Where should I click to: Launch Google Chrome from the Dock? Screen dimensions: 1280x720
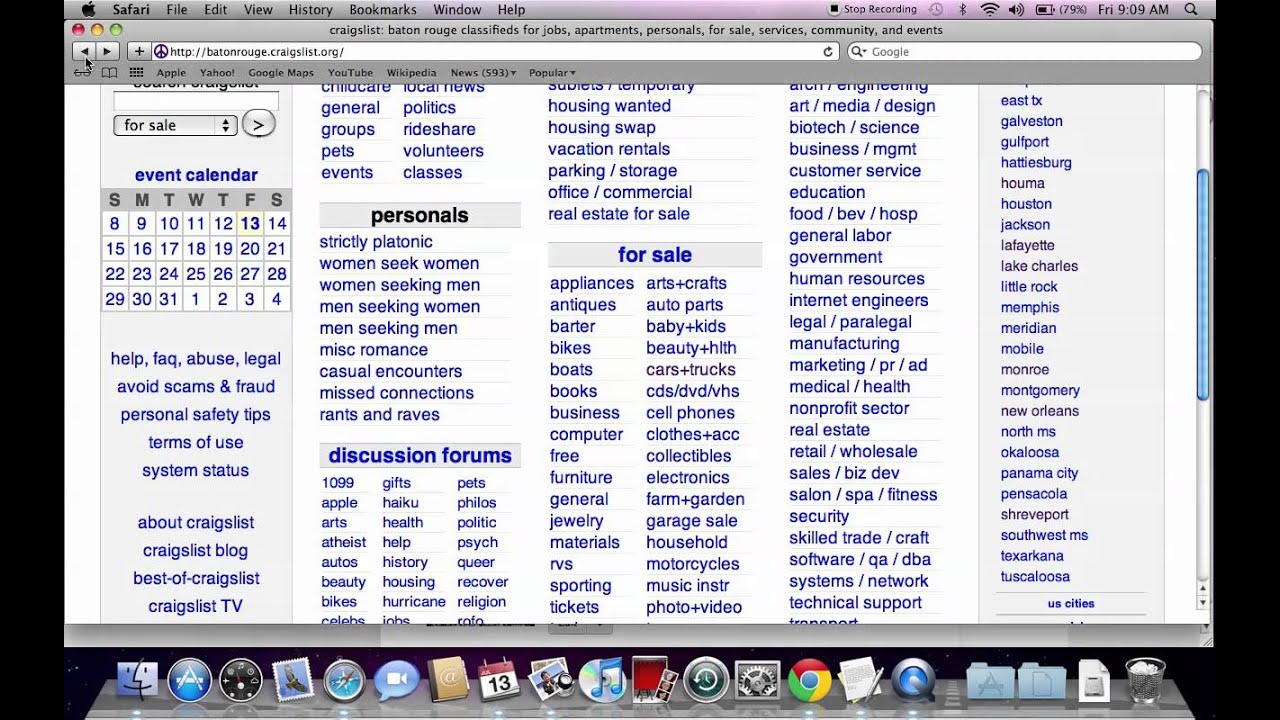point(809,681)
